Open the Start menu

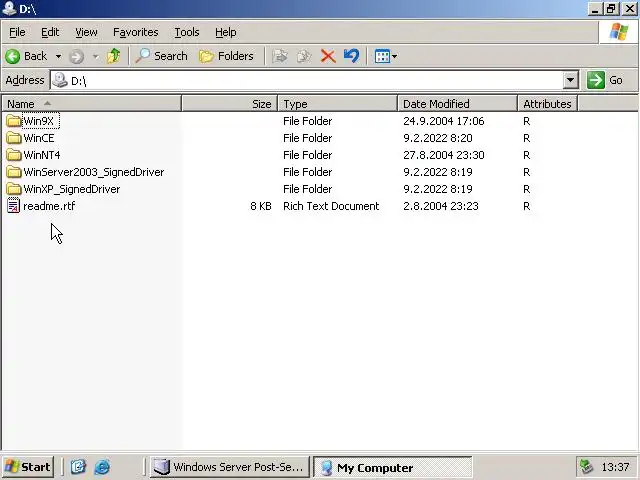click(28, 467)
